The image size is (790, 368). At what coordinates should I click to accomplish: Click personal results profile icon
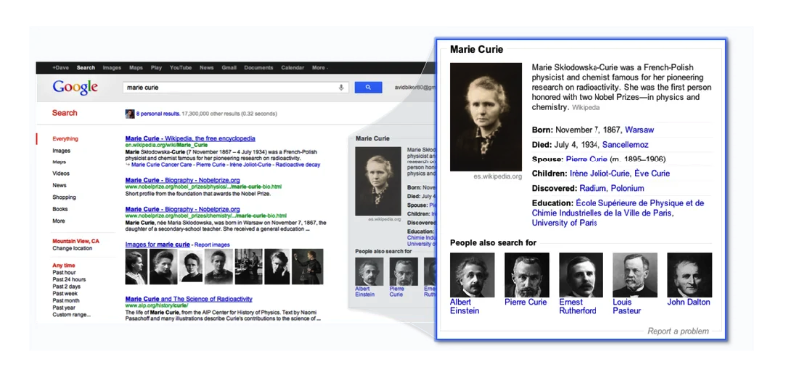[130, 114]
